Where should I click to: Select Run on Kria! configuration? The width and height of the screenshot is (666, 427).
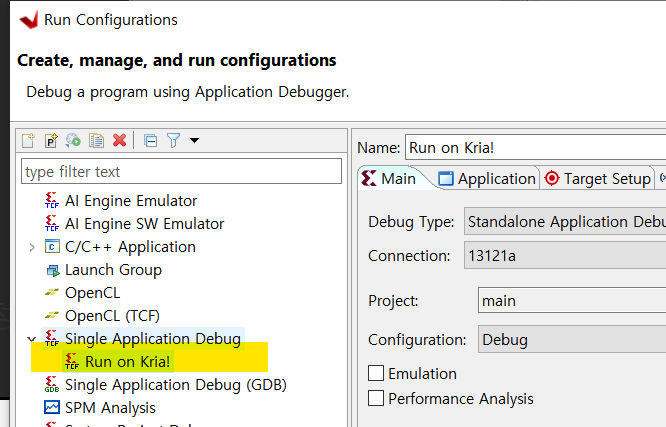coord(127,362)
